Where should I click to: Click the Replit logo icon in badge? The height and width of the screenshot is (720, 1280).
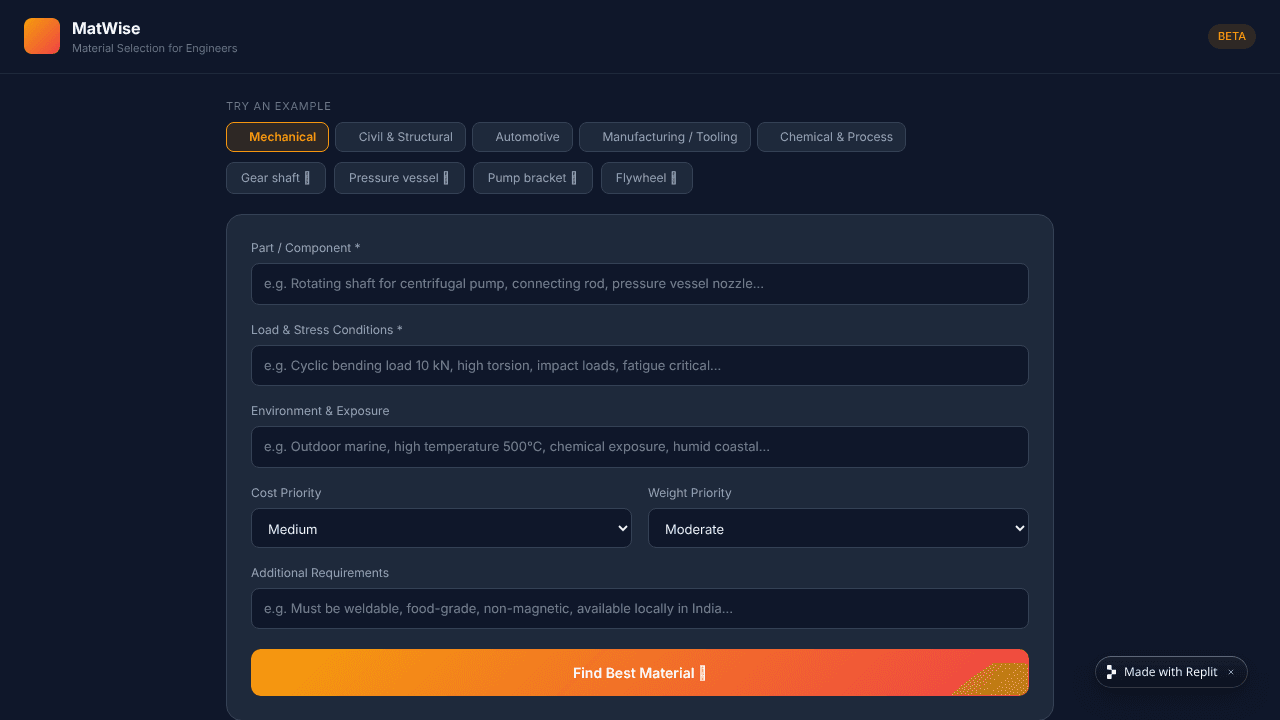1111,672
